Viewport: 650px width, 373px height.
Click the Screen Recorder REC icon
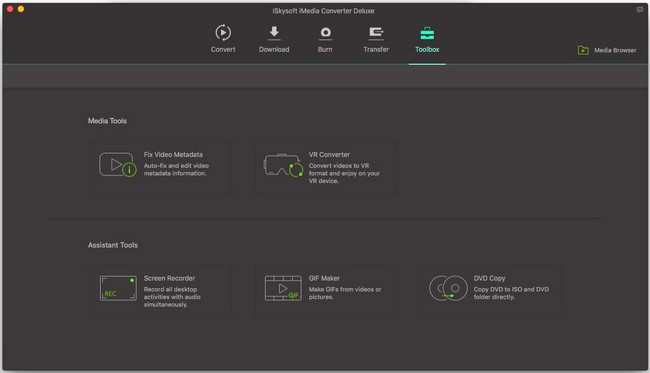(118, 288)
